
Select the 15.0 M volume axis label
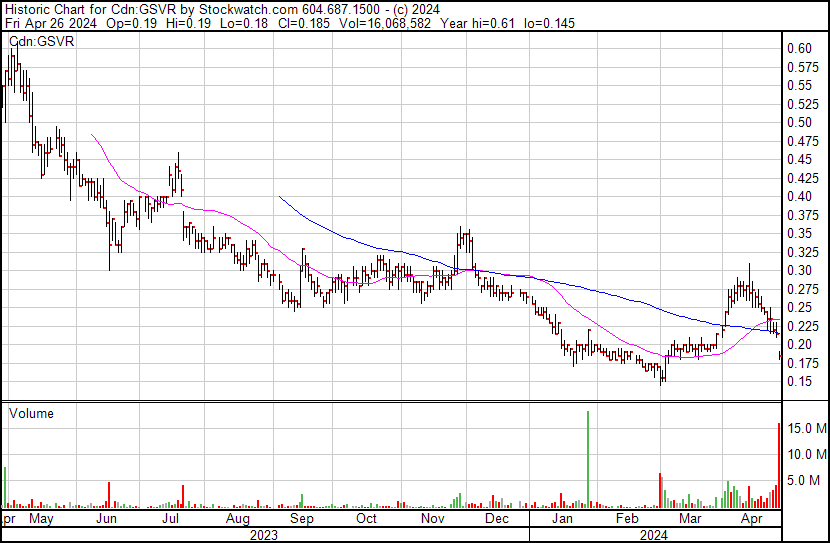point(805,429)
